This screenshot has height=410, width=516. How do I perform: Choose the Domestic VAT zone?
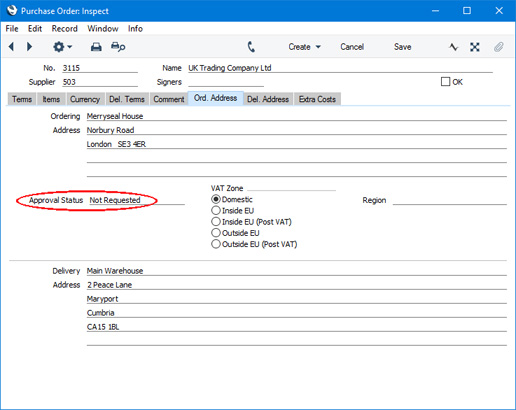[216, 199]
